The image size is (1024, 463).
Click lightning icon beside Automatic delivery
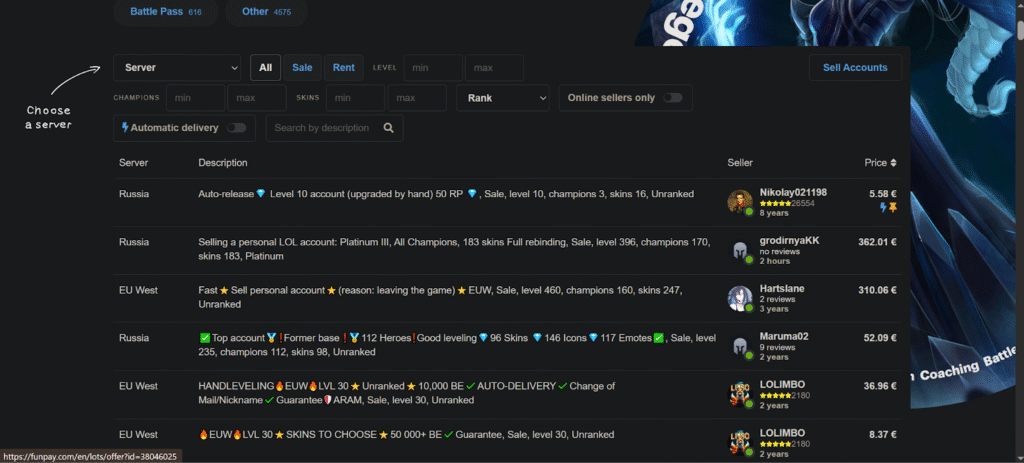click(x=125, y=128)
